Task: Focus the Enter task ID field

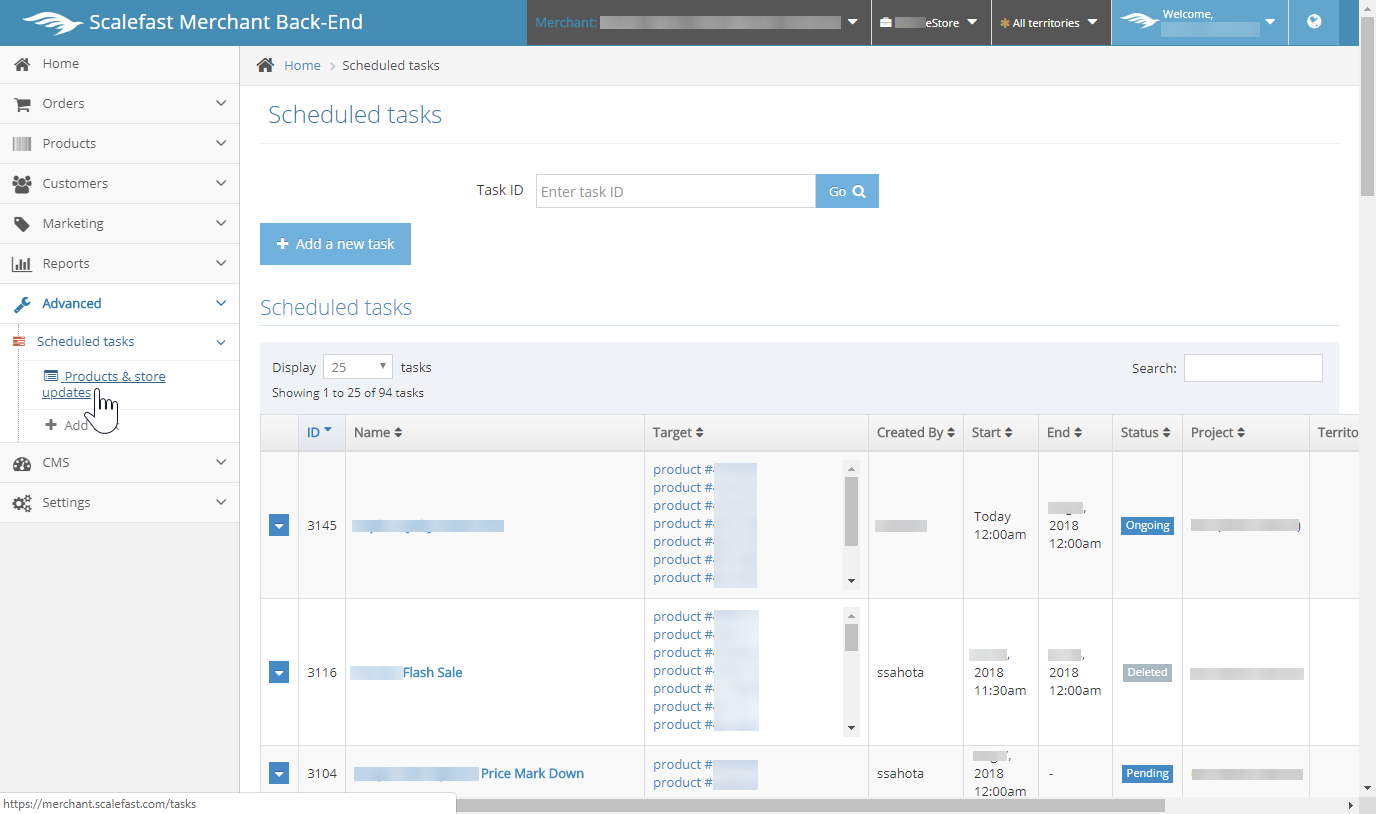Action: click(x=675, y=191)
